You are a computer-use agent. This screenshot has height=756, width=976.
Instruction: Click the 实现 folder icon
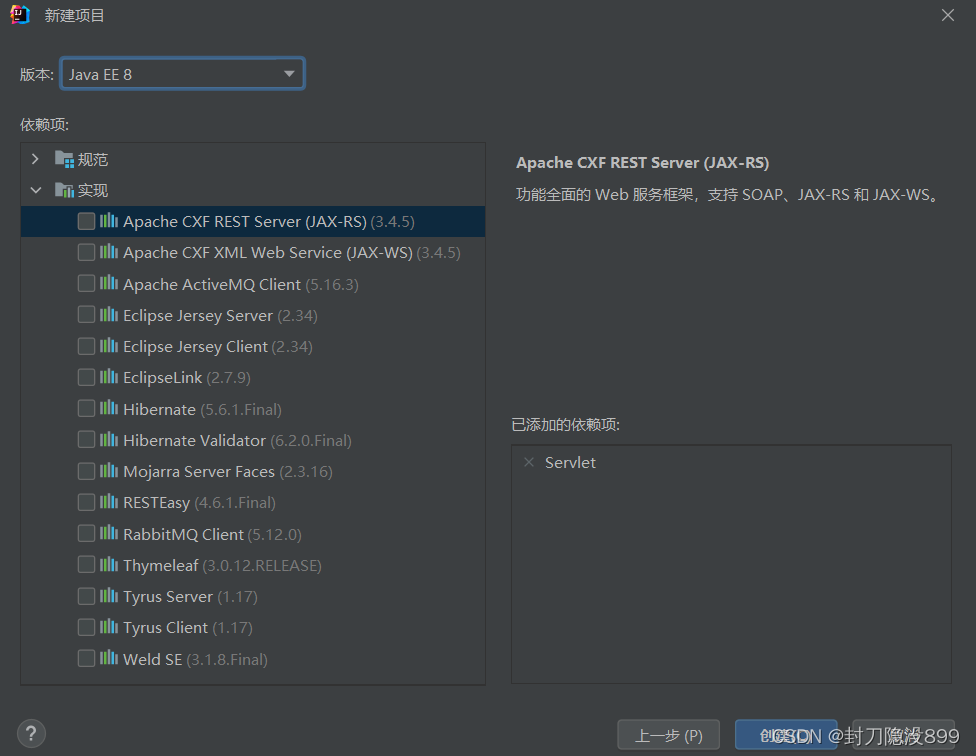pos(64,190)
